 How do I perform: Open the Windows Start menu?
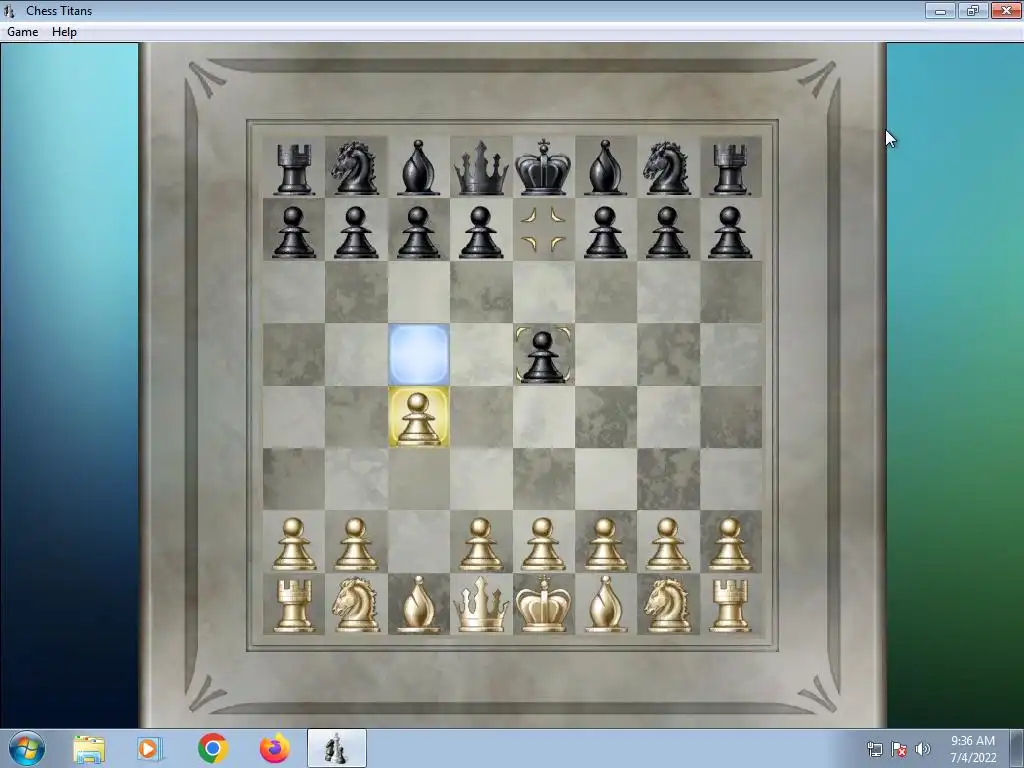(x=26, y=748)
